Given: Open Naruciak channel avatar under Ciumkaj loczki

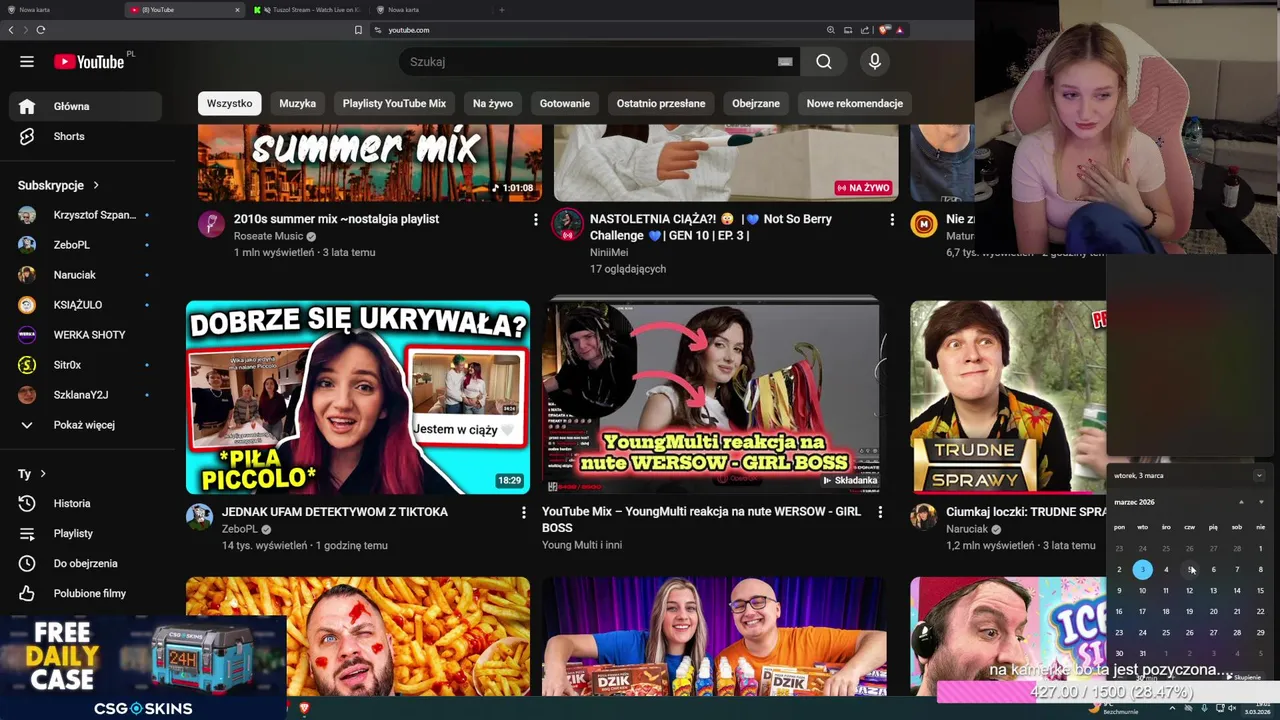Looking at the screenshot, I should point(923,517).
